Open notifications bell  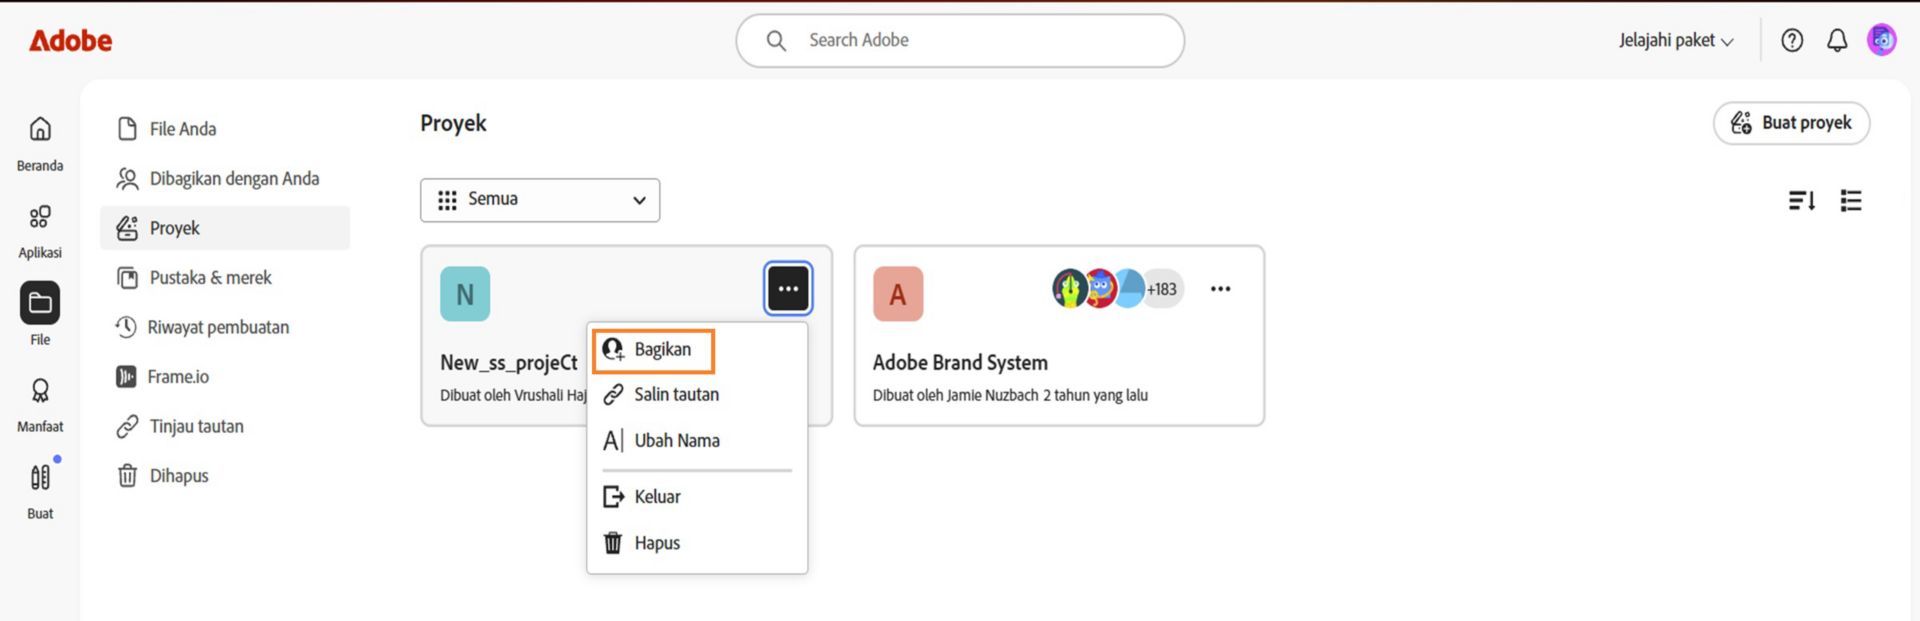point(1837,40)
